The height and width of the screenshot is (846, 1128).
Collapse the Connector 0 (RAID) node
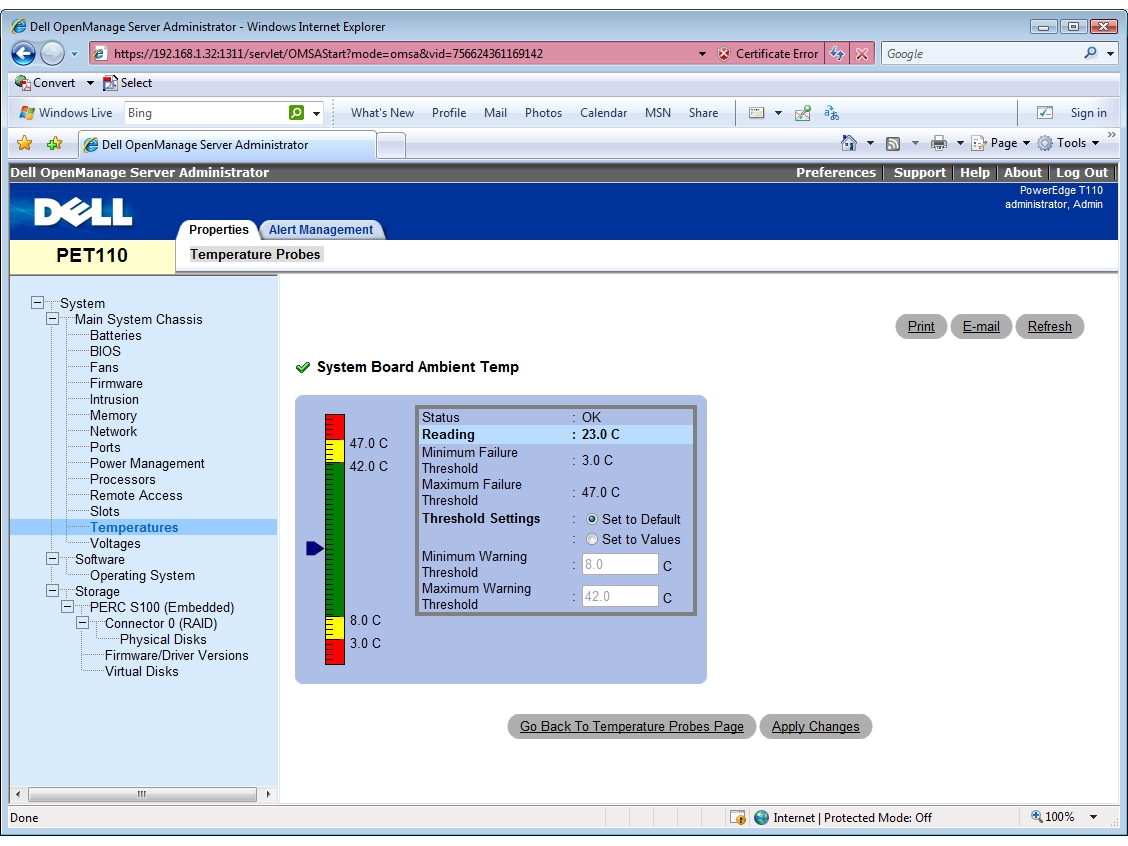[x=83, y=623]
